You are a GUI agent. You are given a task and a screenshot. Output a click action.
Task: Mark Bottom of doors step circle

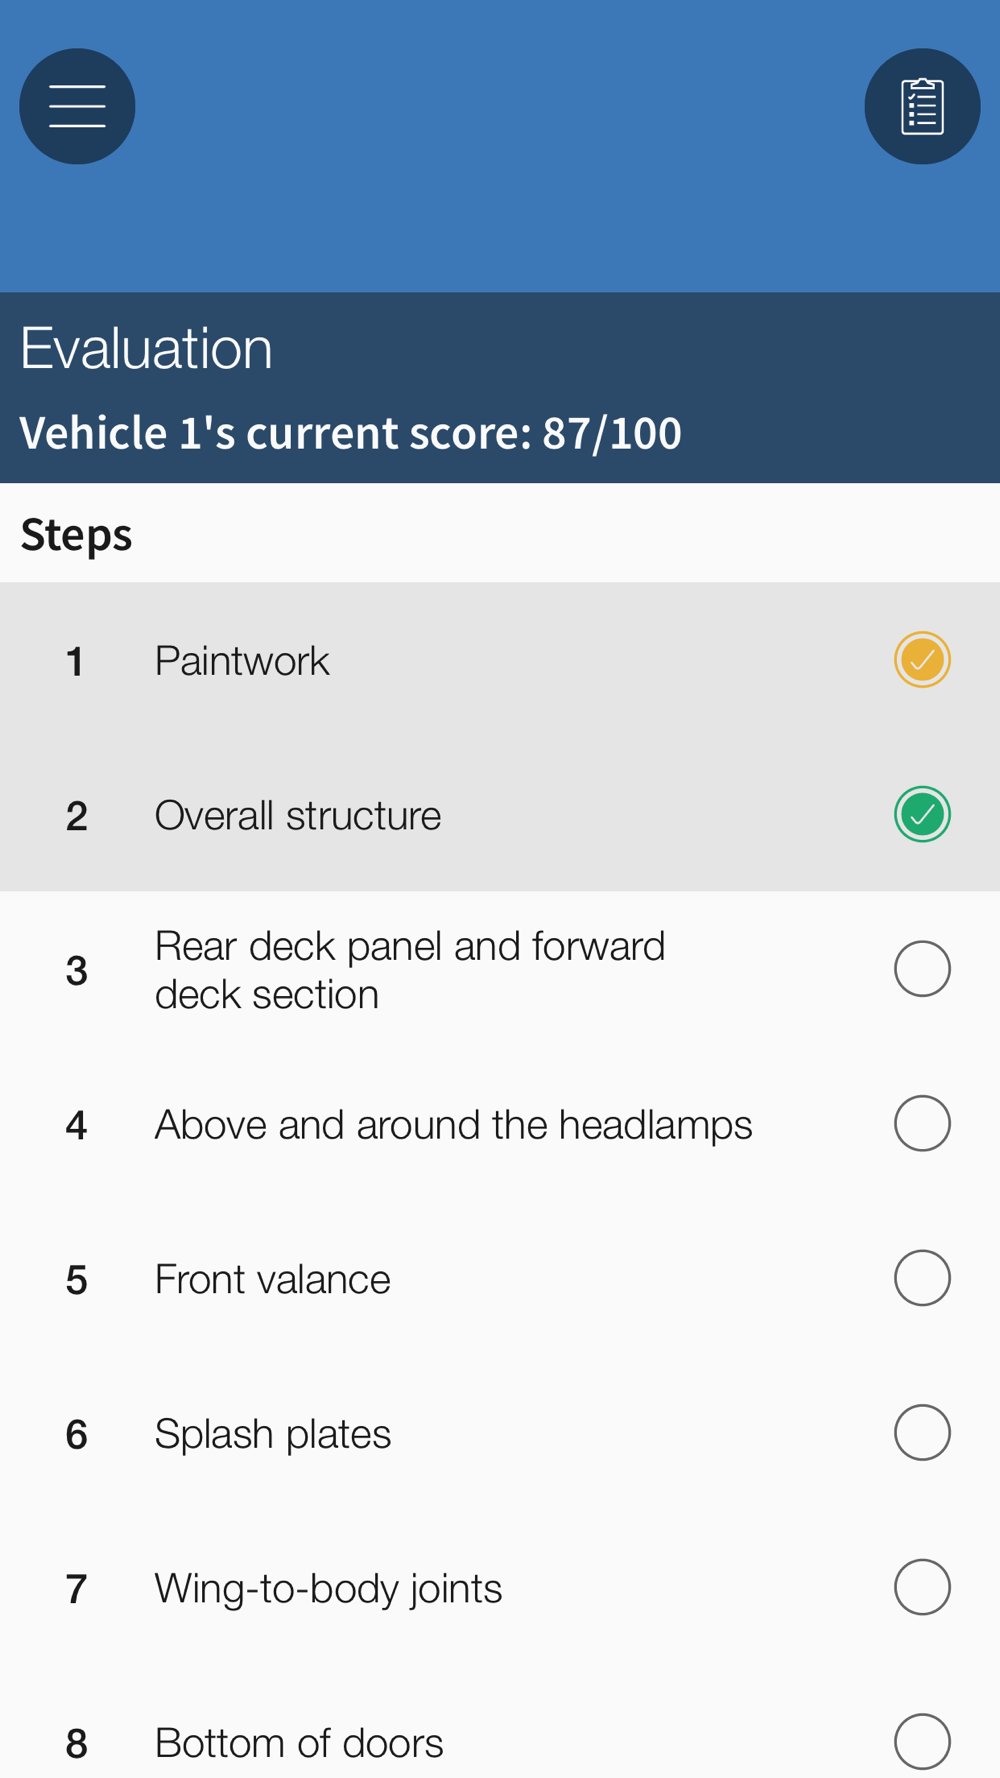coord(922,1742)
